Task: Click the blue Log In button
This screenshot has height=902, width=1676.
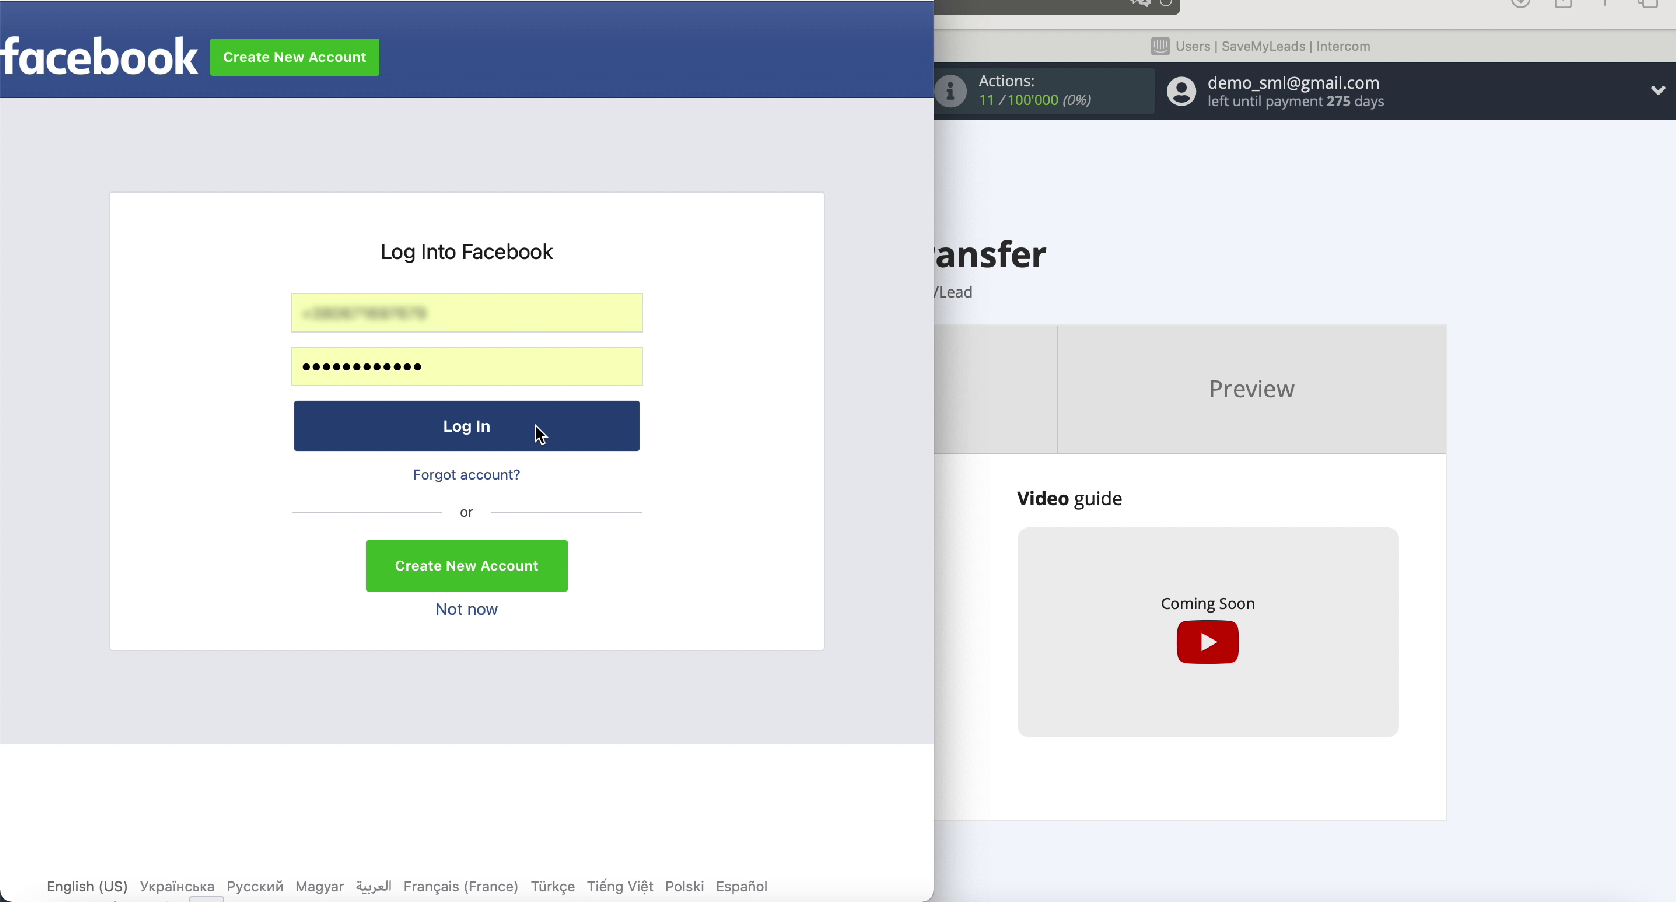Action: tap(467, 426)
